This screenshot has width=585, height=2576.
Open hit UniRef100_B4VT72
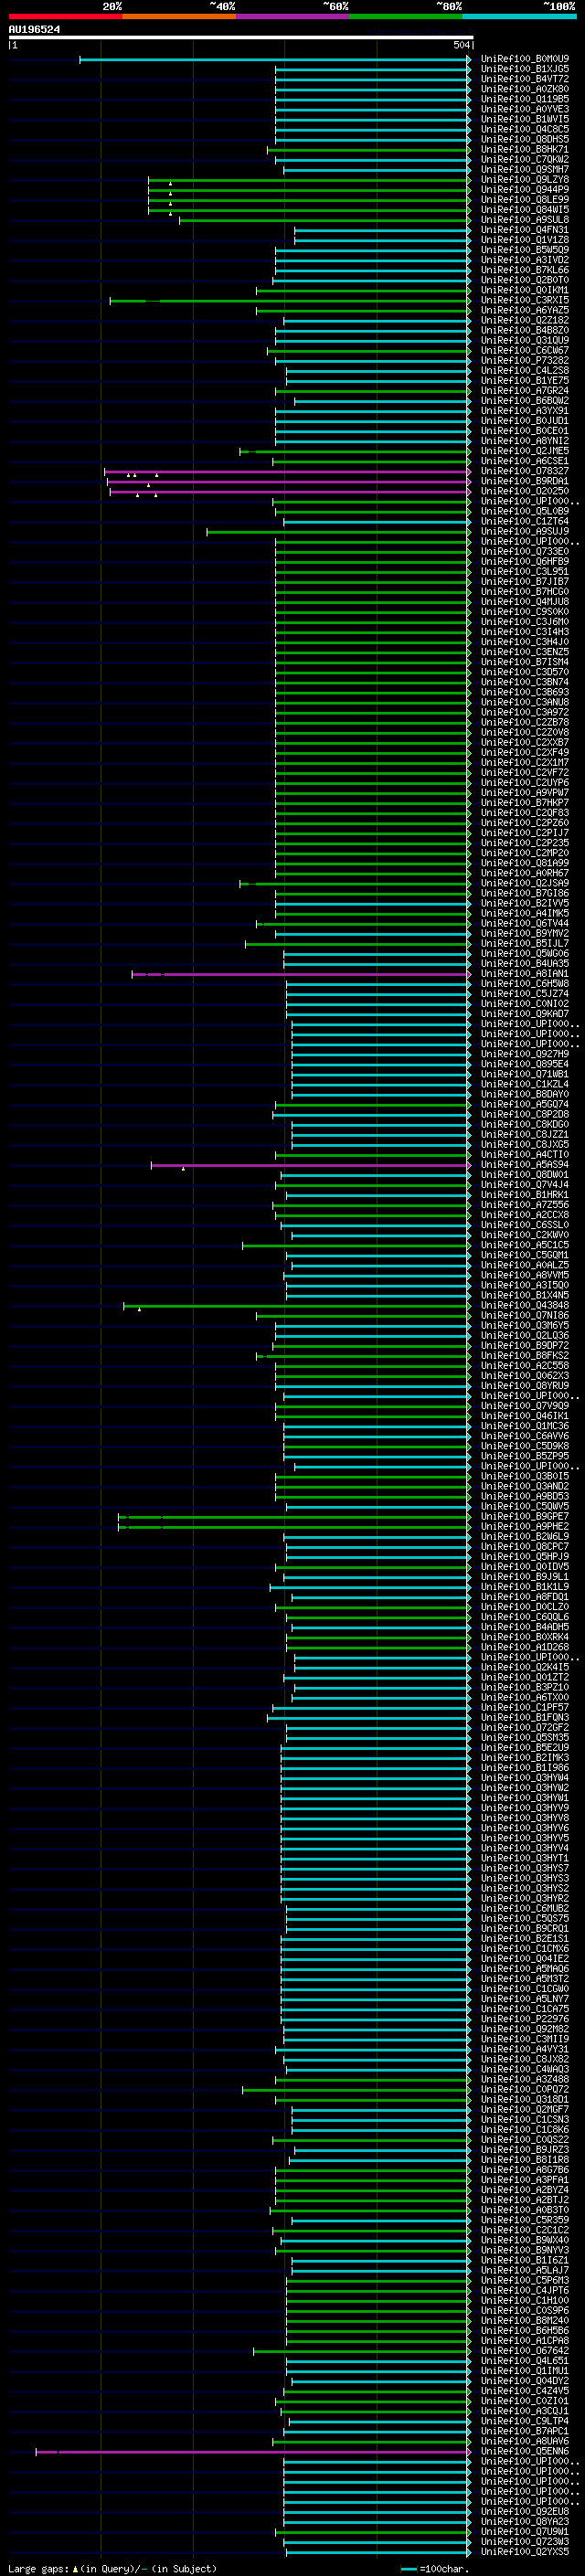(525, 79)
